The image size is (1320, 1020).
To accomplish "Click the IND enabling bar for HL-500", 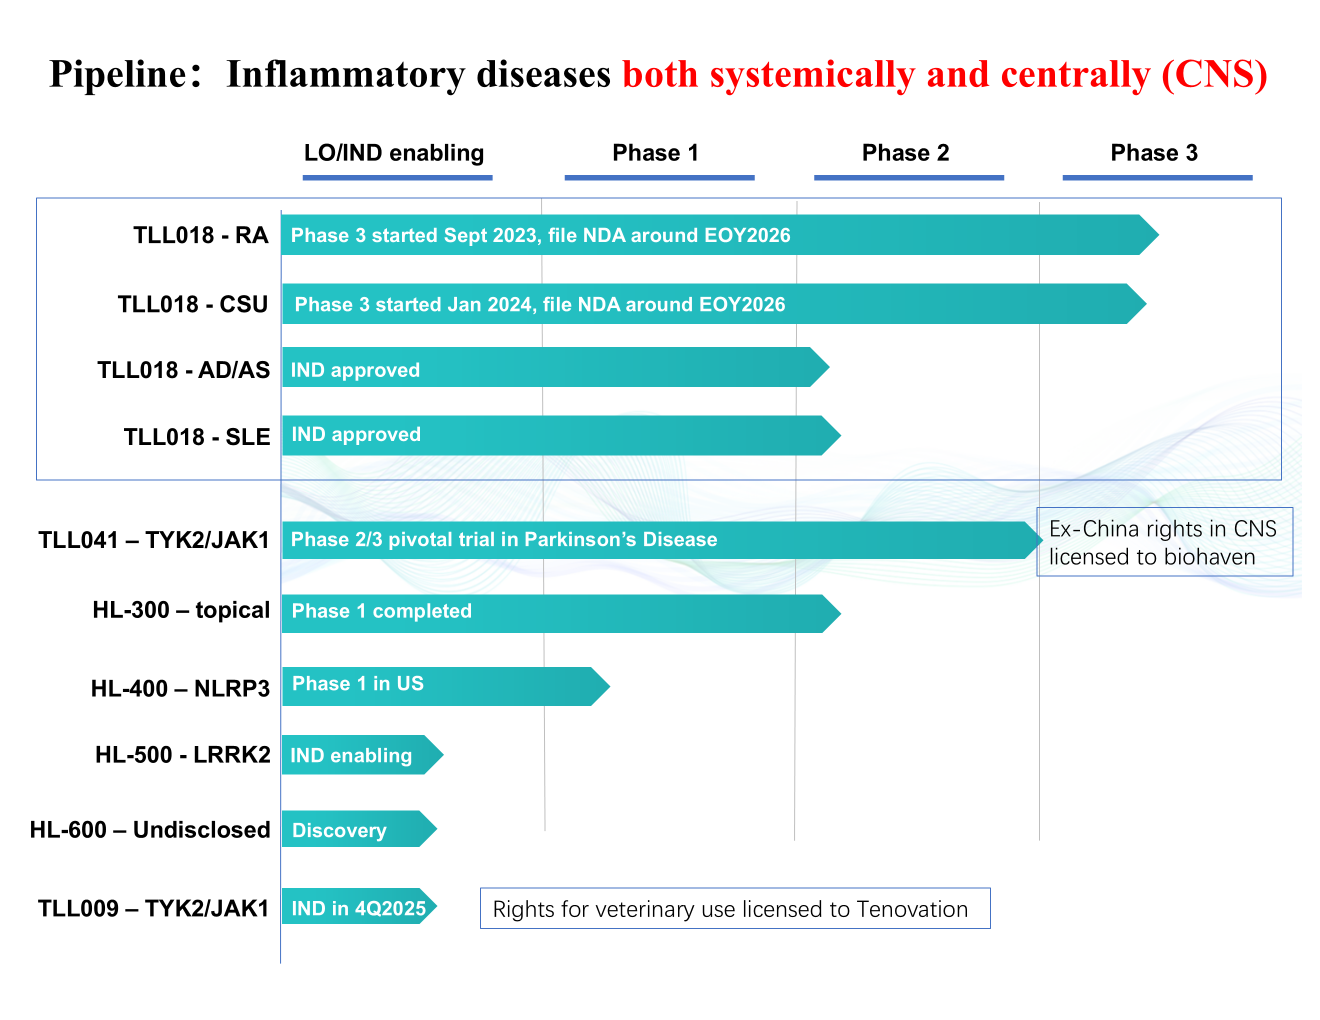I will (x=358, y=756).
